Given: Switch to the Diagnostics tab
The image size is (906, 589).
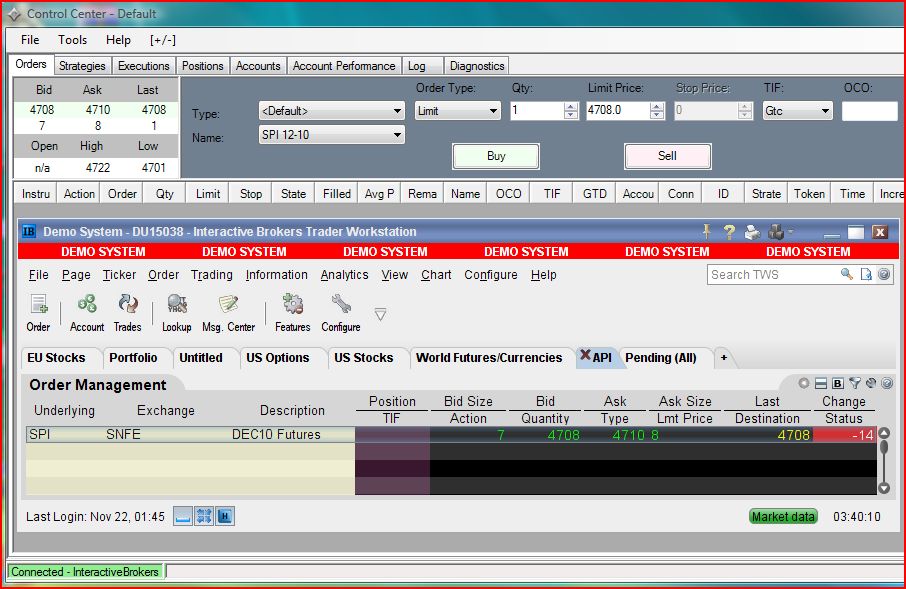Looking at the screenshot, I should tap(477, 66).
